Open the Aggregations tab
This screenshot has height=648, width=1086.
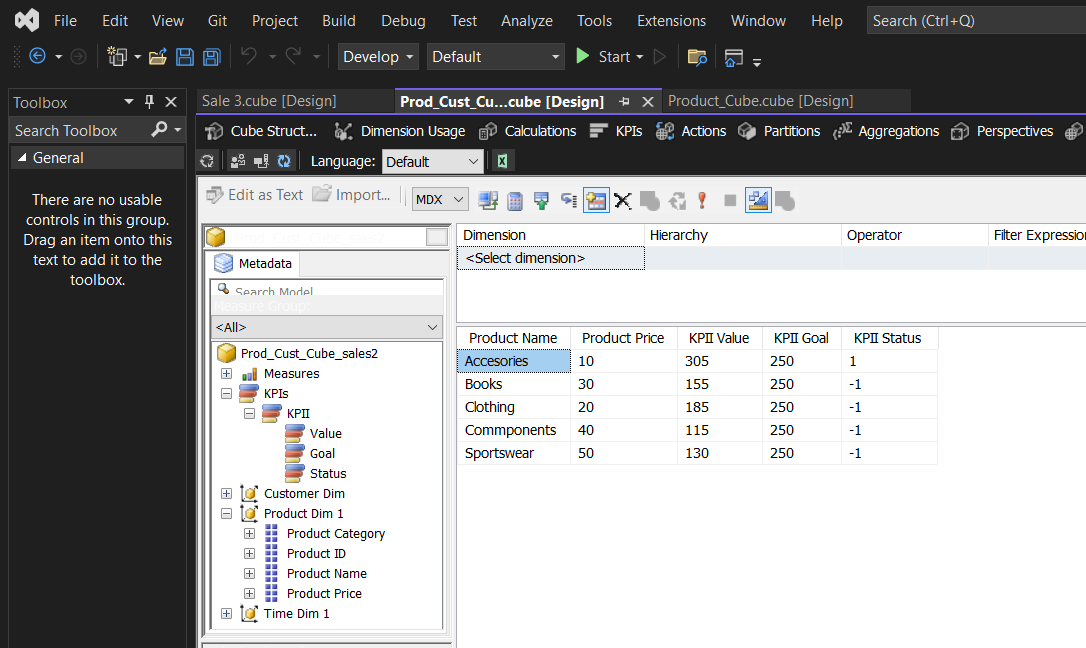pos(886,131)
